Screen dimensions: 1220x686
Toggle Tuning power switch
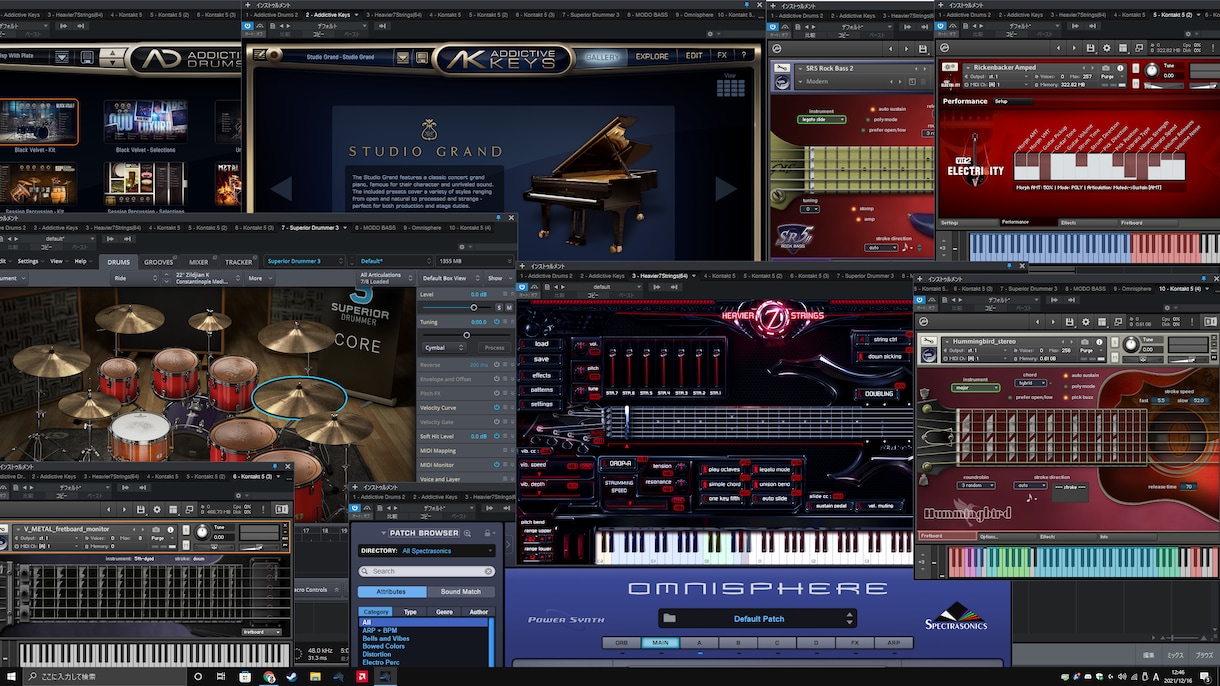coord(497,322)
